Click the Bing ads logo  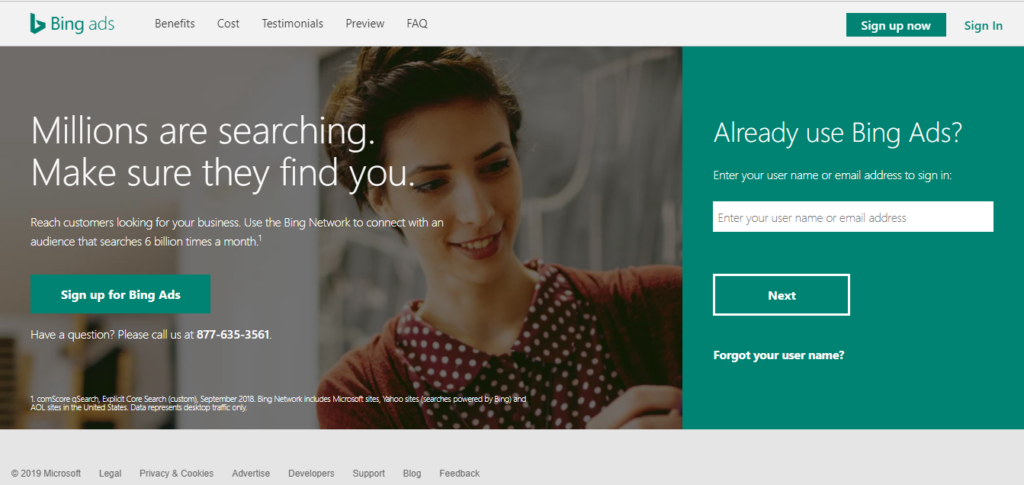[x=72, y=23]
